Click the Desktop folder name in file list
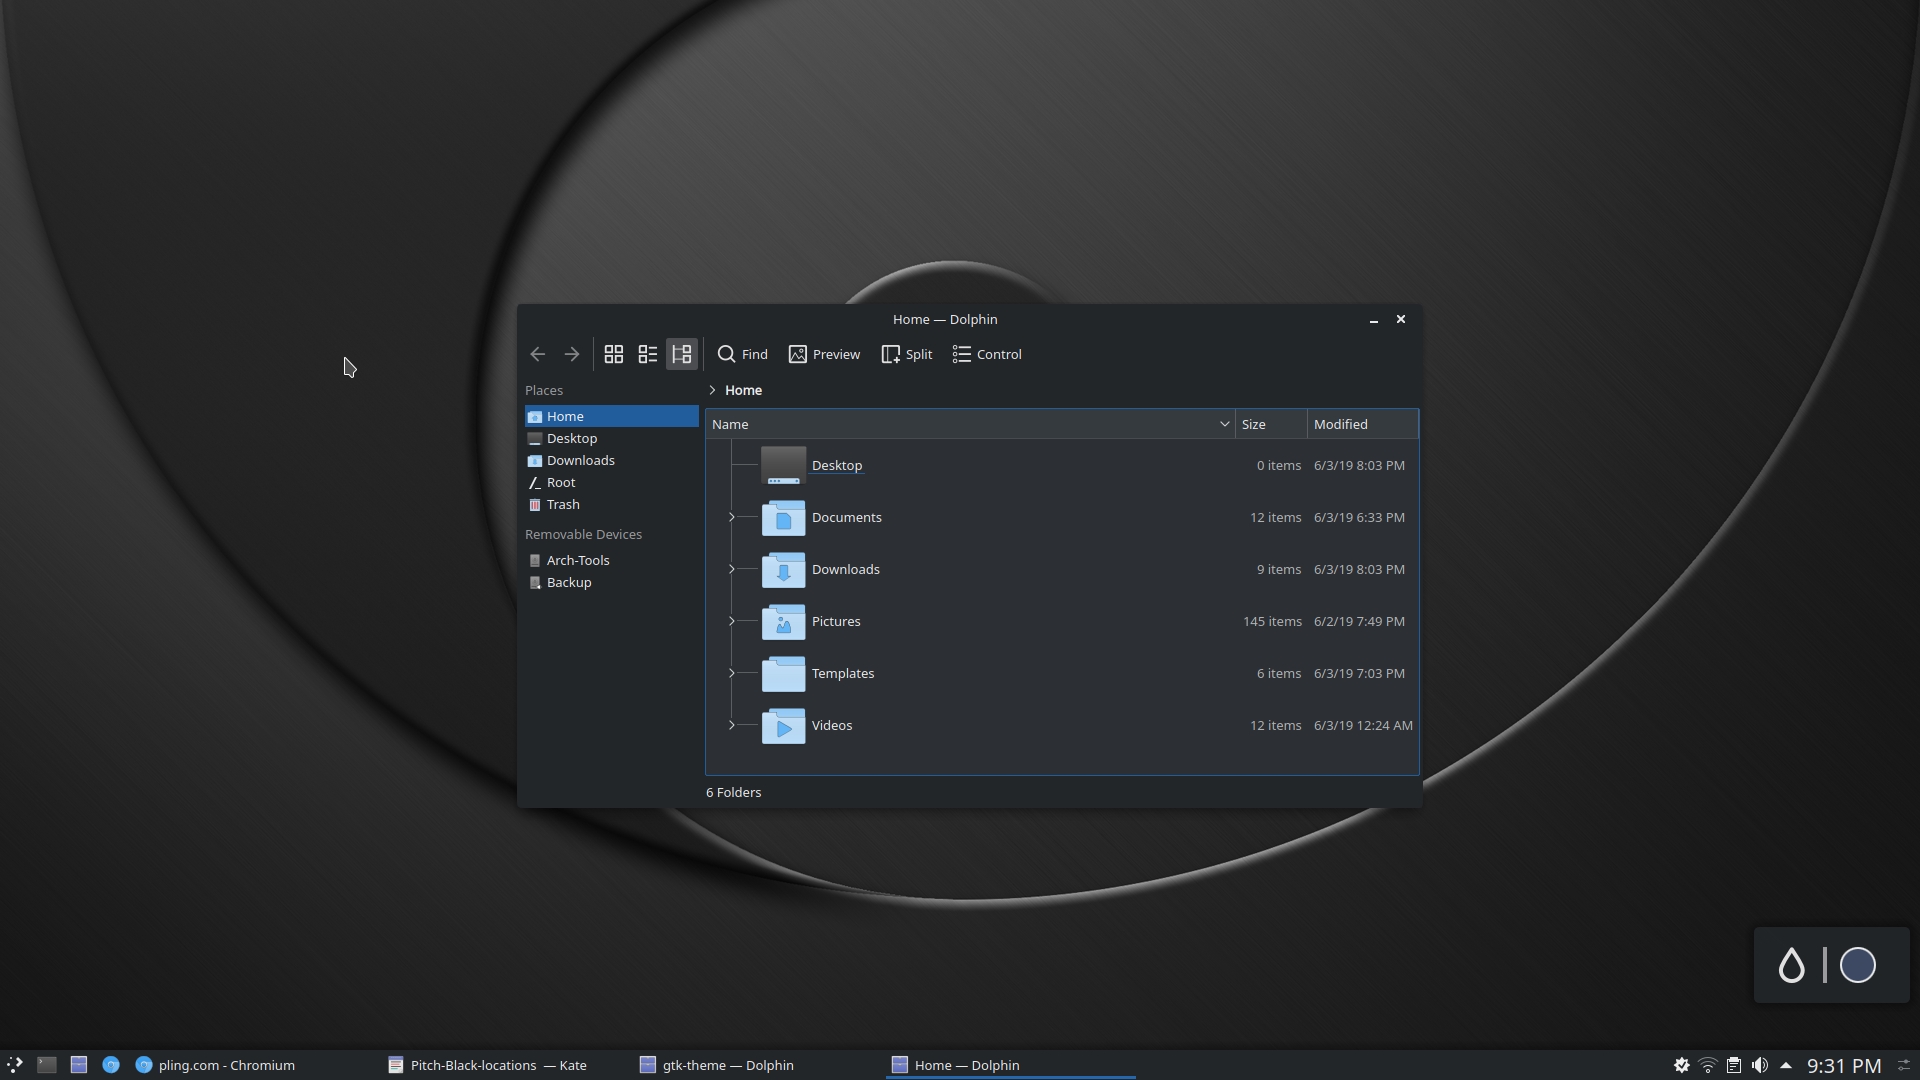 point(837,465)
